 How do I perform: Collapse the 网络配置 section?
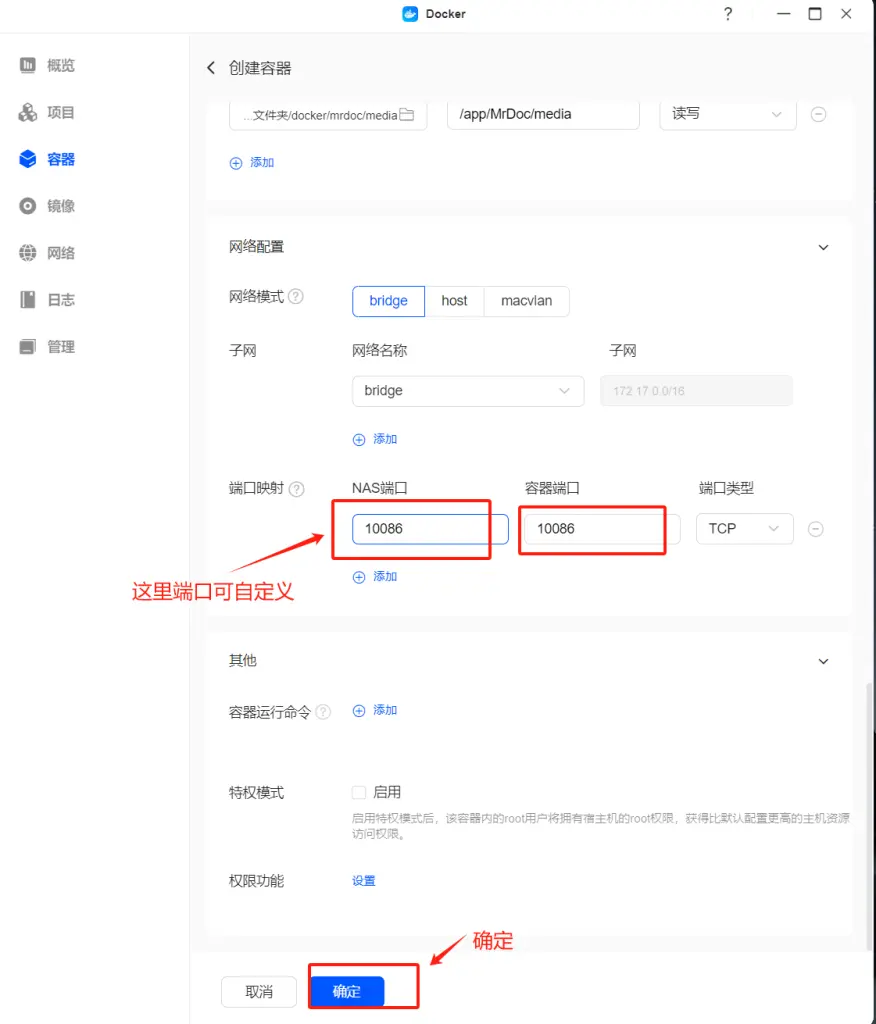click(823, 248)
